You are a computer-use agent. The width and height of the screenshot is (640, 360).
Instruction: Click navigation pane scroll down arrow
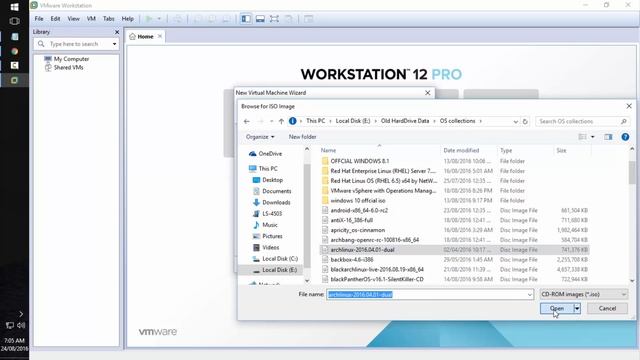[307, 281]
